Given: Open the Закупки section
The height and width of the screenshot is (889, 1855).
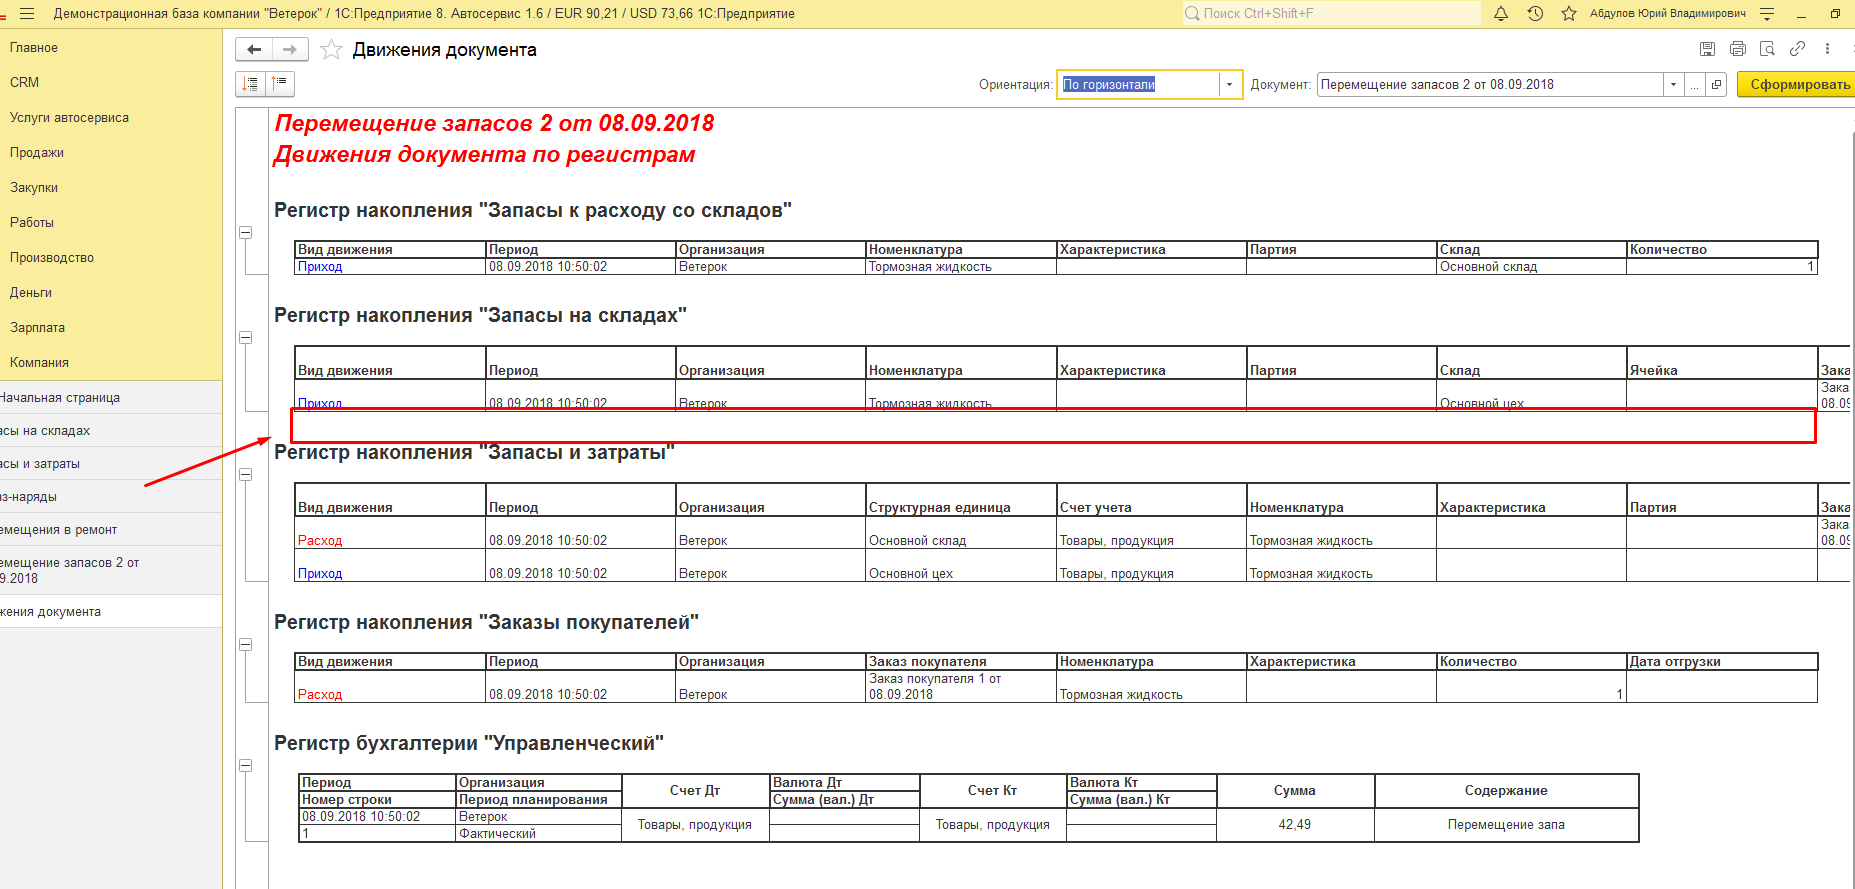Looking at the screenshot, I should [x=34, y=188].
